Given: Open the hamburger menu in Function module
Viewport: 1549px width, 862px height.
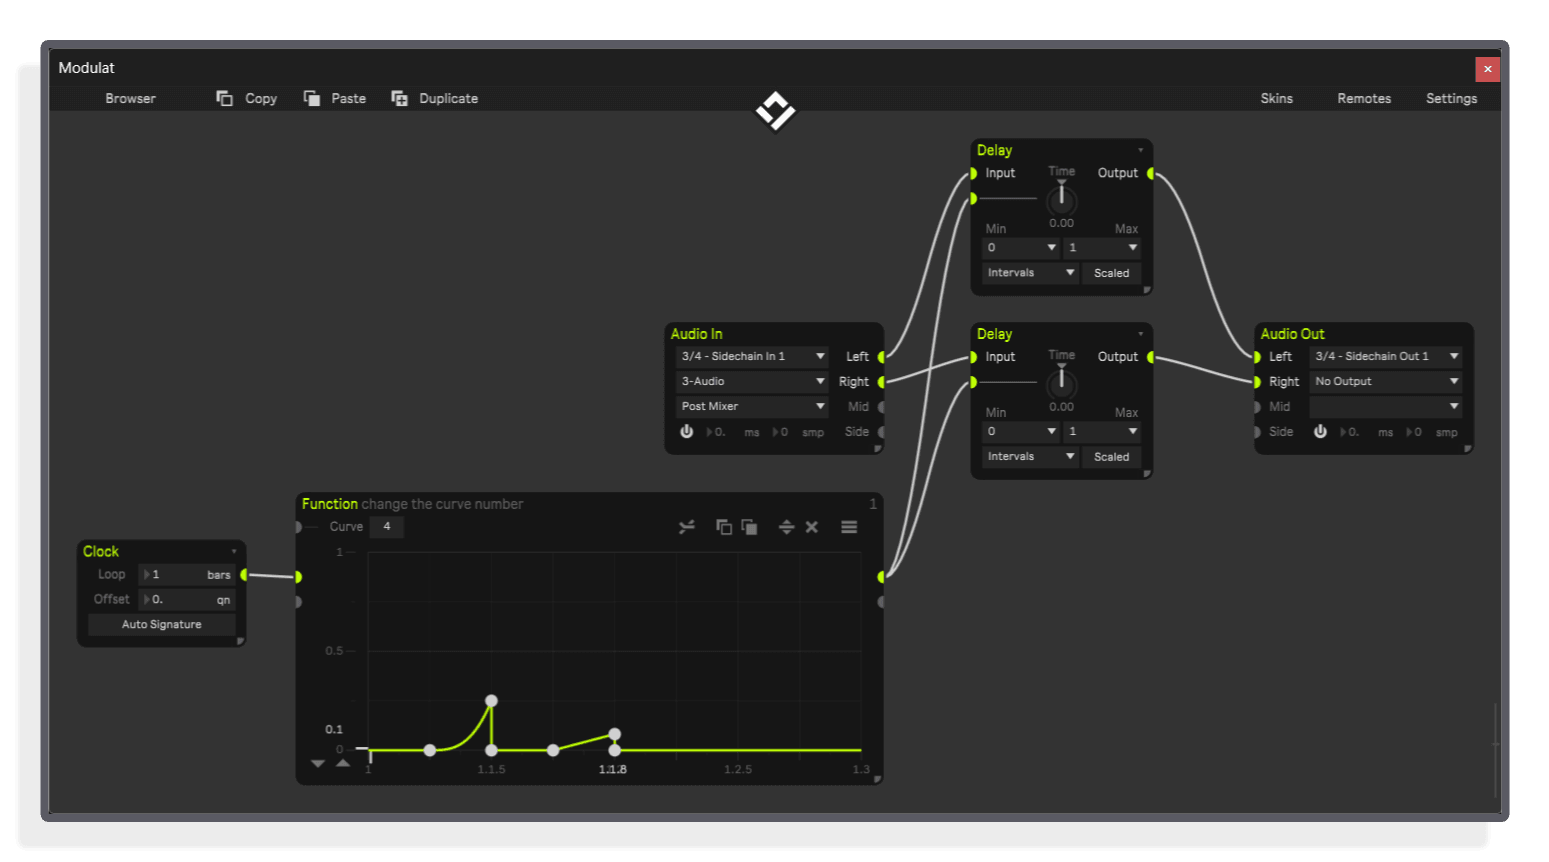Looking at the screenshot, I should [x=849, y=527].
